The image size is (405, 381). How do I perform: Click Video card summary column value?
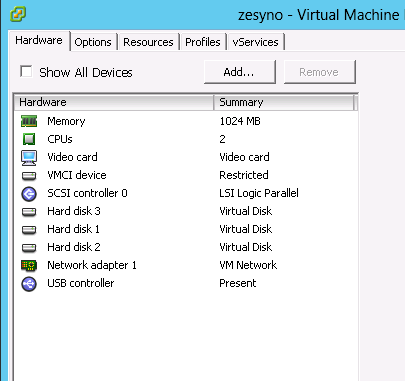click(244, 157)
